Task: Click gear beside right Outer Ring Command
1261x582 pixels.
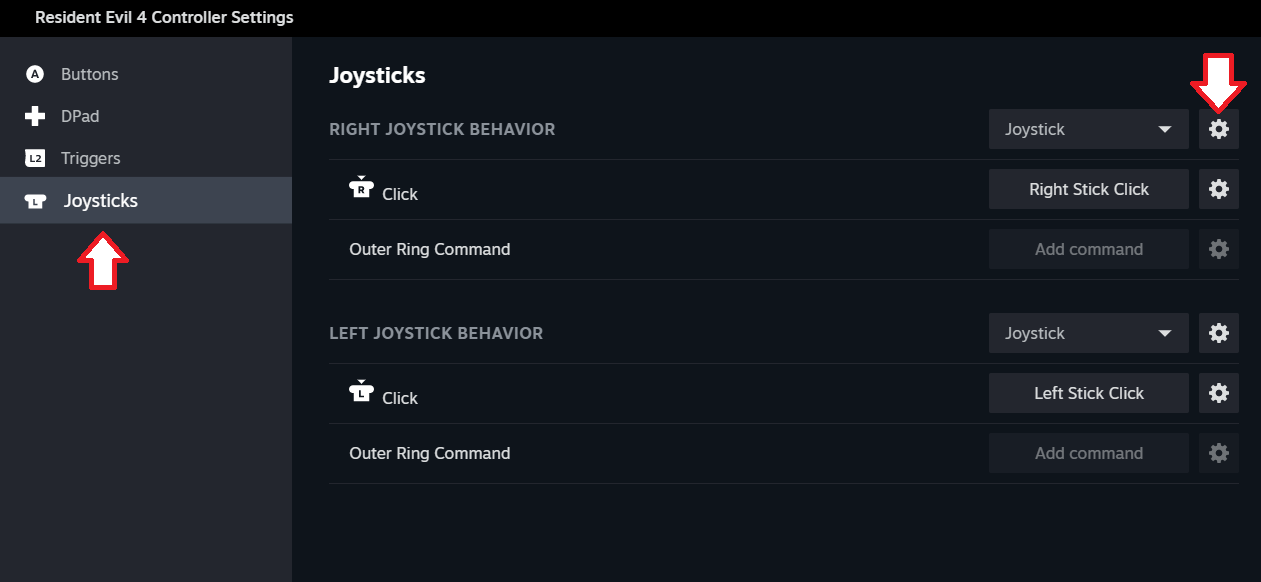Action: 1218,249
